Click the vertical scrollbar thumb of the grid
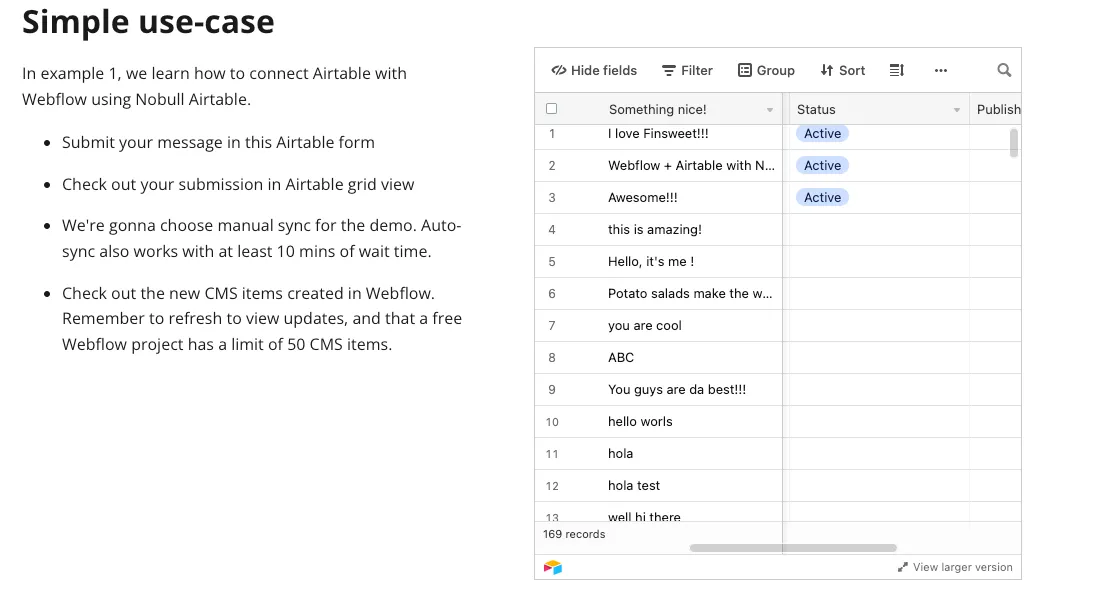The height and width of the screenshot is (608, 1112). pyautogui.click(x=1014, y=142)
